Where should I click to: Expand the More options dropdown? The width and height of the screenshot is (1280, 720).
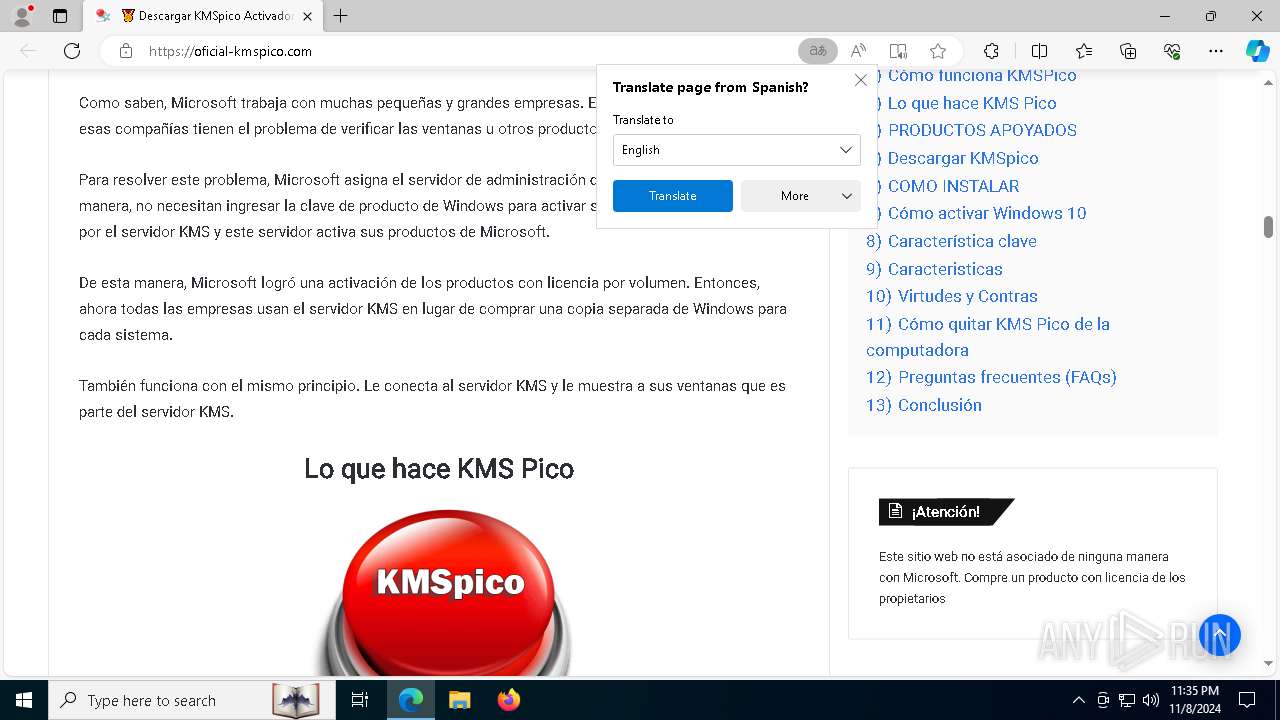801,196
